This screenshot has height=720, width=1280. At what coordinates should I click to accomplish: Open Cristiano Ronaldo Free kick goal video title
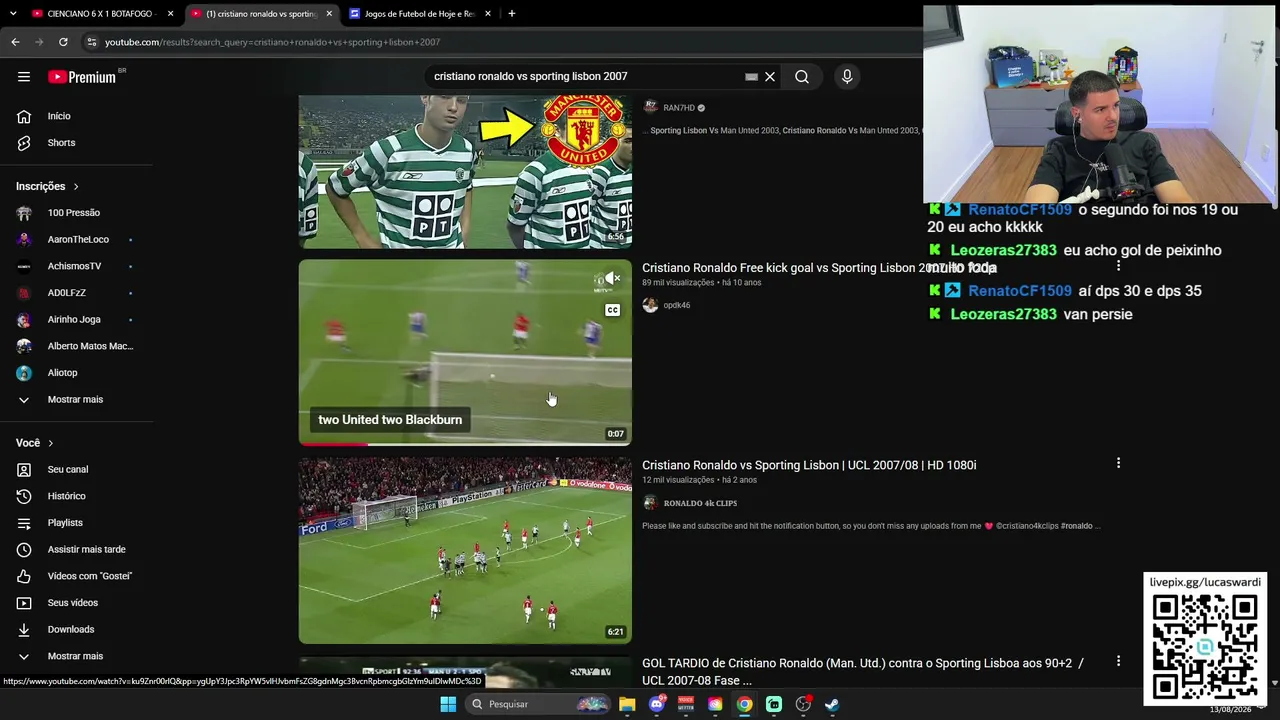pyautogui.click(x=819, y=268)
